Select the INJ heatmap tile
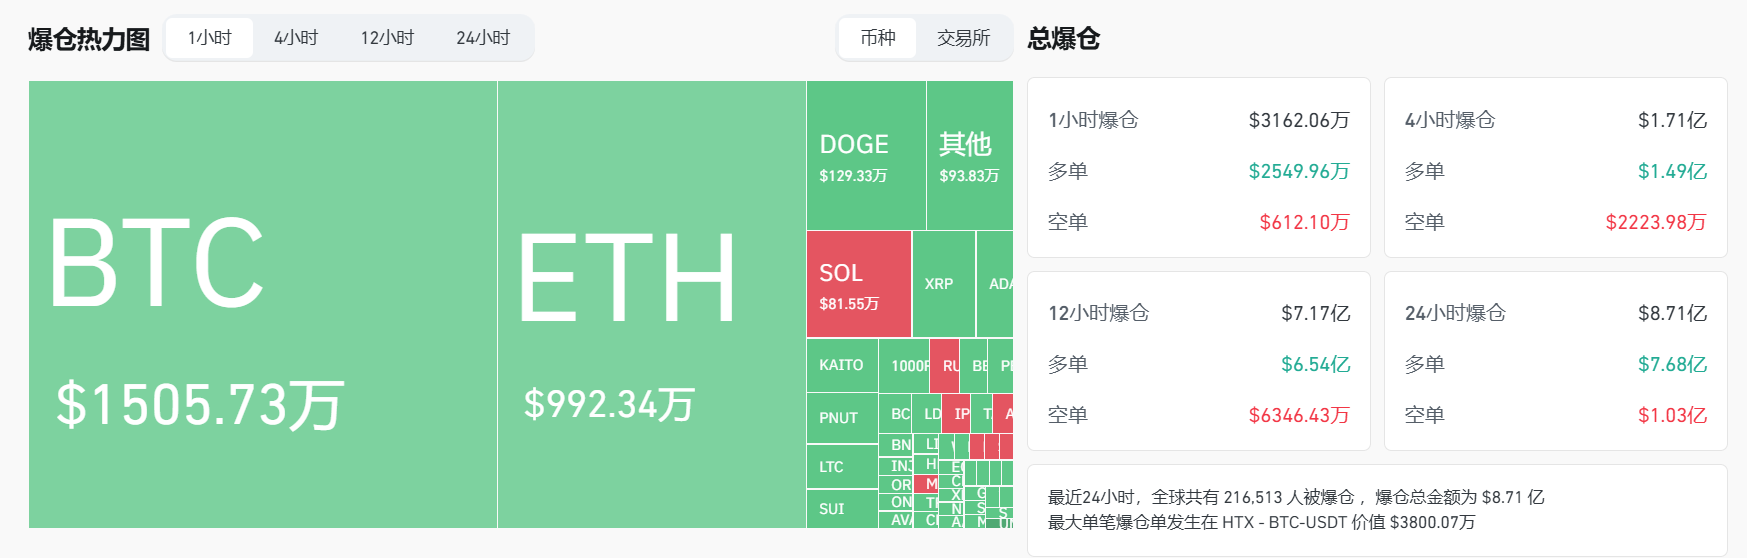This screenshot has width=1747, height=558. coord(895,466)
